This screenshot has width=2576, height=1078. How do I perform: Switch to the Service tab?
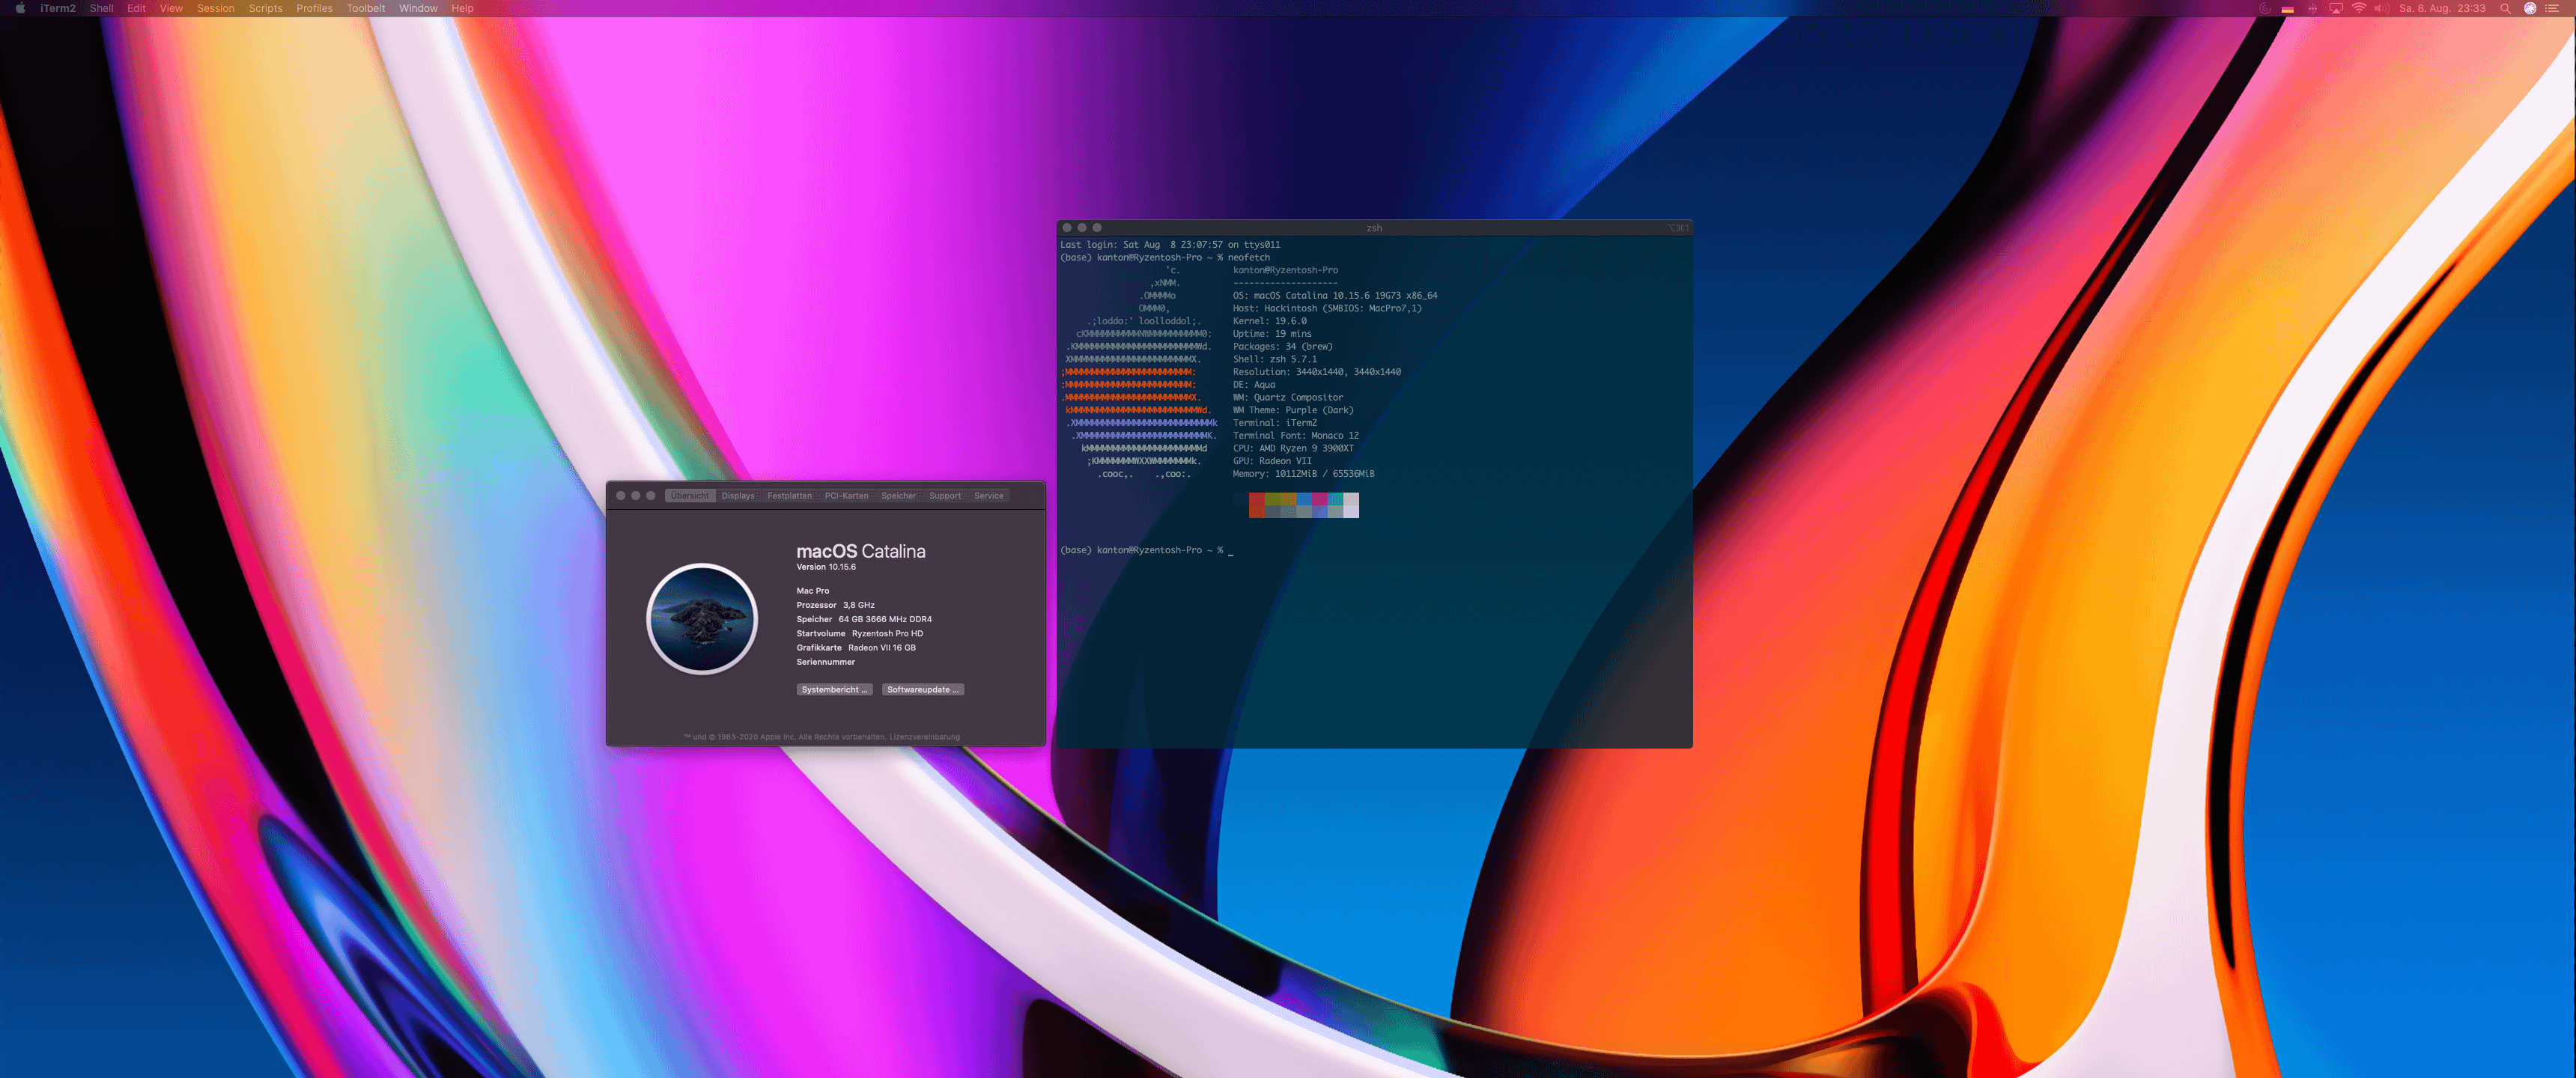[x=988, y=496]
